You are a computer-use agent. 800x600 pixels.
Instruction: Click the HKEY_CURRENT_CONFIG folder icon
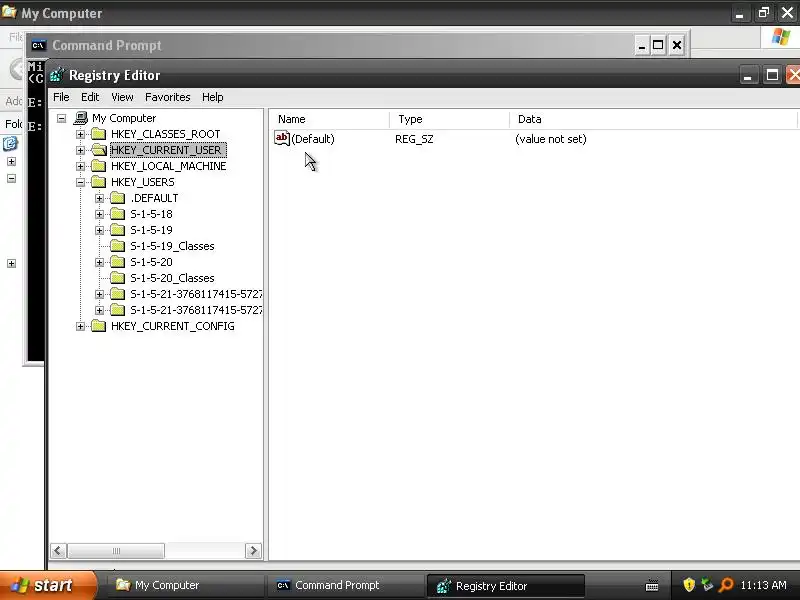coord(98,326)
